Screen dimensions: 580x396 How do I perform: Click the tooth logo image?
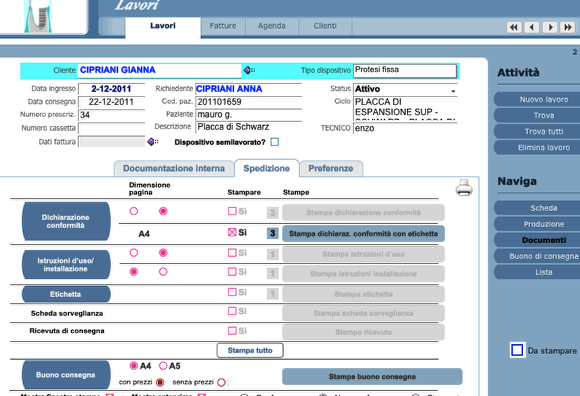tap(38, 16)
